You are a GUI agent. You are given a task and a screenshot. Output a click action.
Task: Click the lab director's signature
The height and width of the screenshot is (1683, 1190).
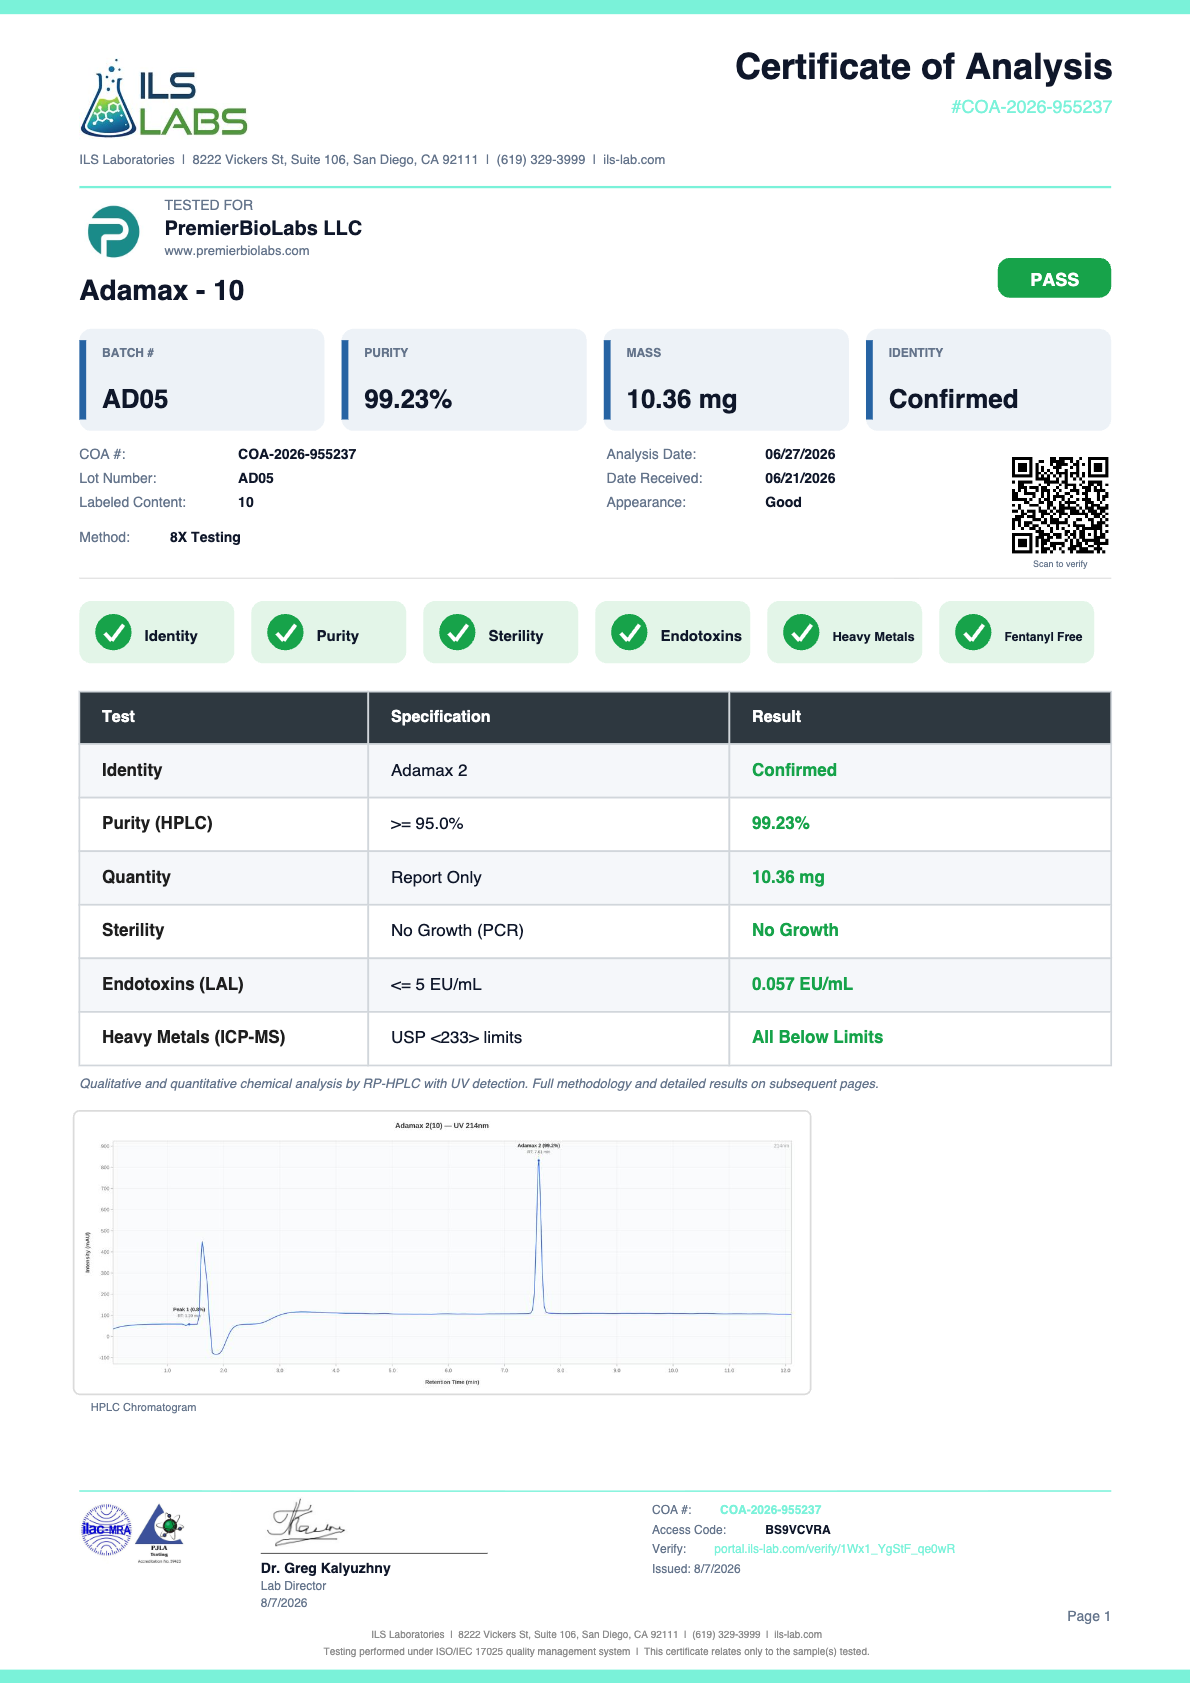pyautogui.click(x=305, y=1522)
